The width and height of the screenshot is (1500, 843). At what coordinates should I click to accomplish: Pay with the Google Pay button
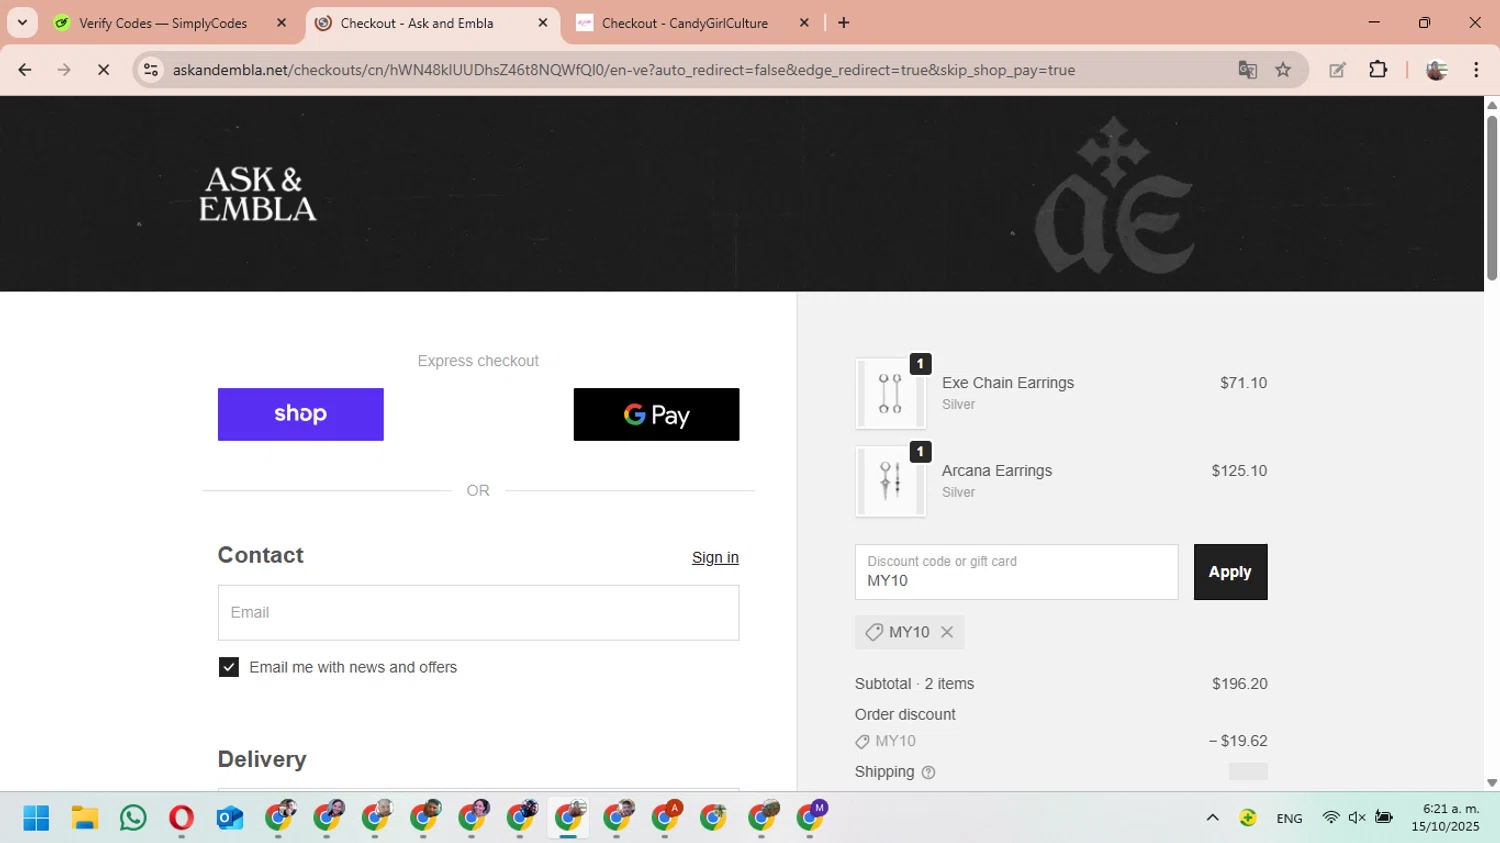click(x=656, y=414)
